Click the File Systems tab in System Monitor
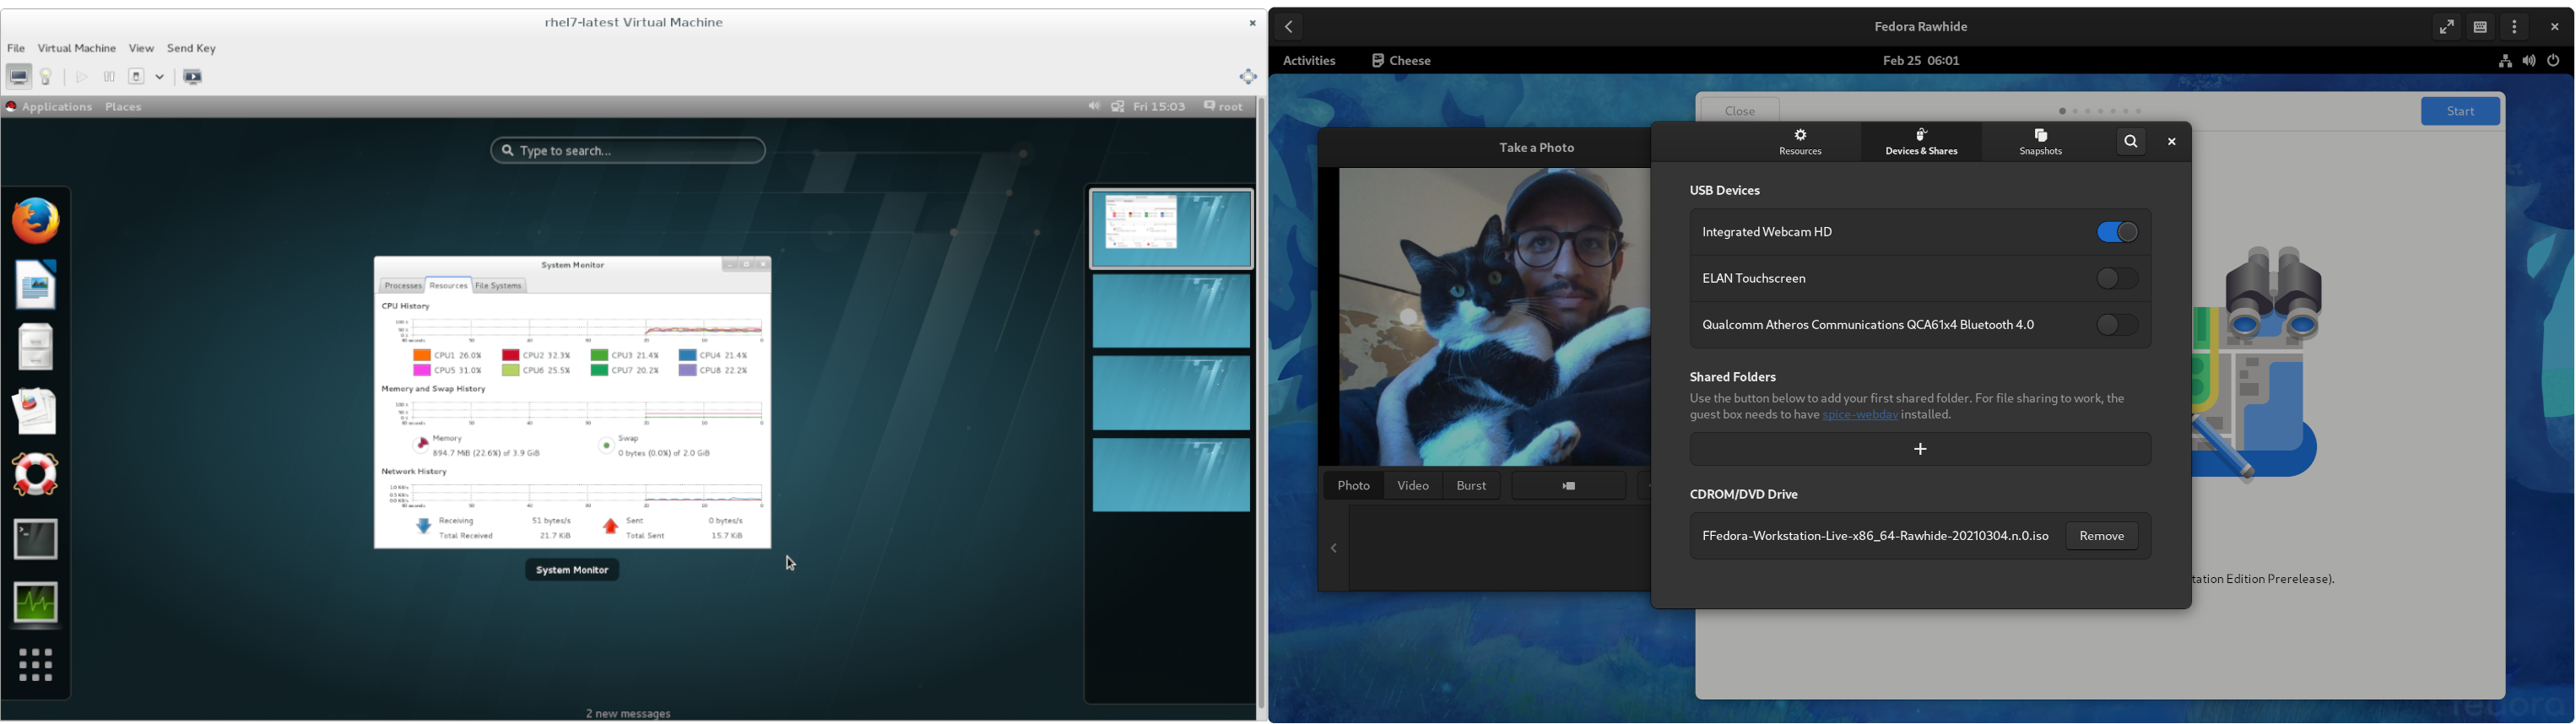 tap(499, 286)
